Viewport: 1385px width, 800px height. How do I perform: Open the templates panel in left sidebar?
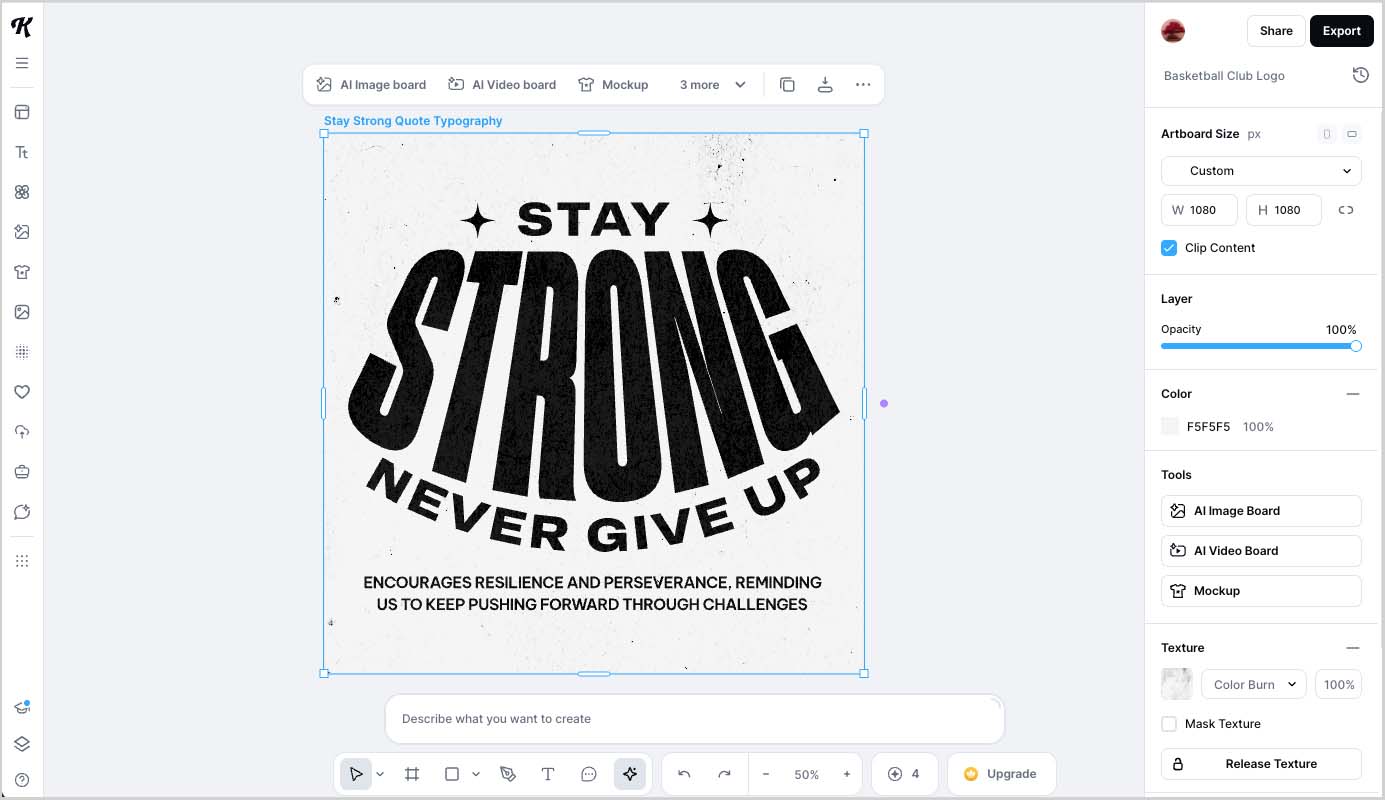22,112
